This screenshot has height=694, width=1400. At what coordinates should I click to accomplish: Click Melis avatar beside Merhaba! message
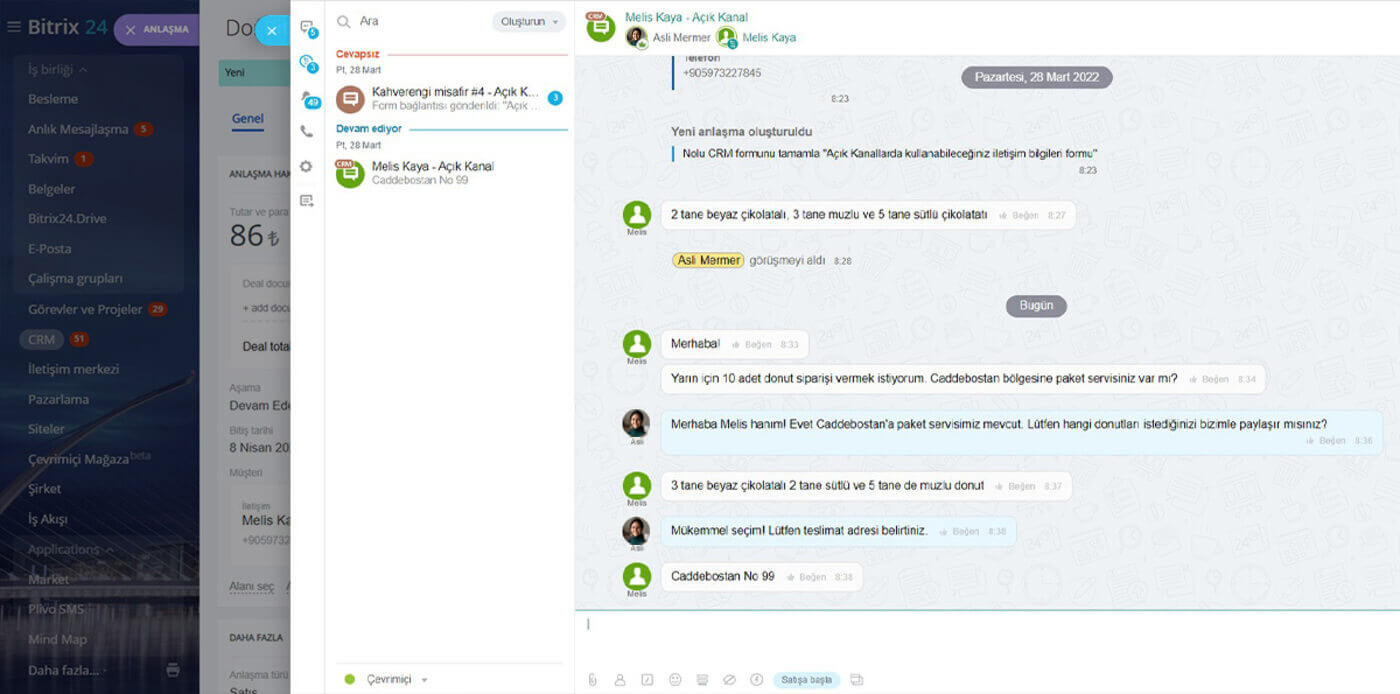coord(637,344)
